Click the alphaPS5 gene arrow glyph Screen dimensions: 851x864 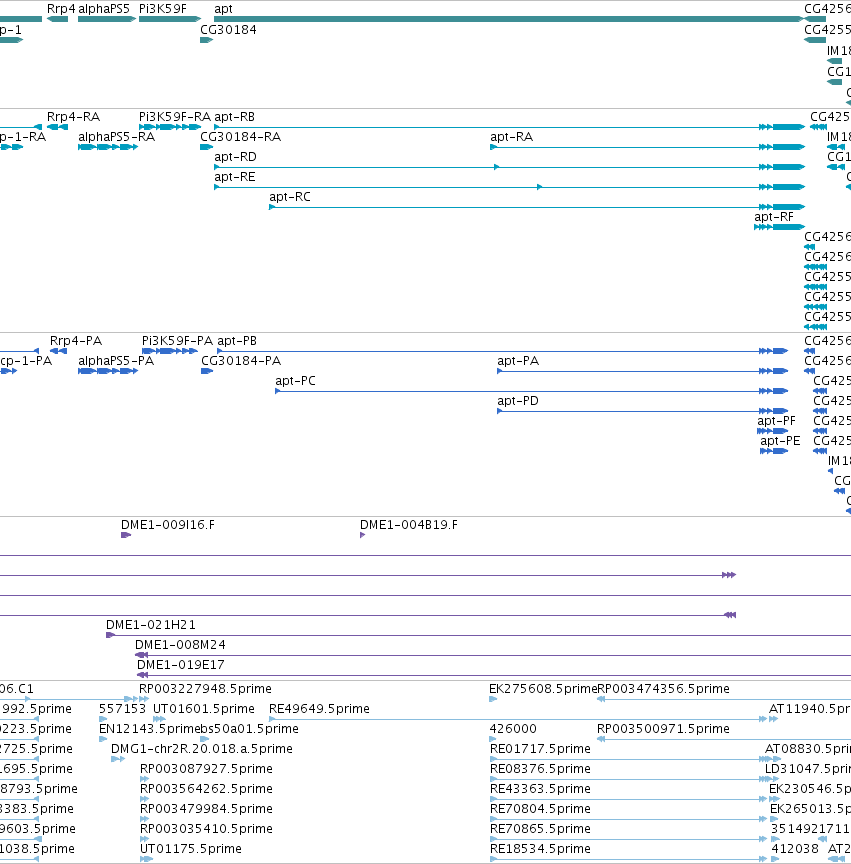(x=107, y=19)
